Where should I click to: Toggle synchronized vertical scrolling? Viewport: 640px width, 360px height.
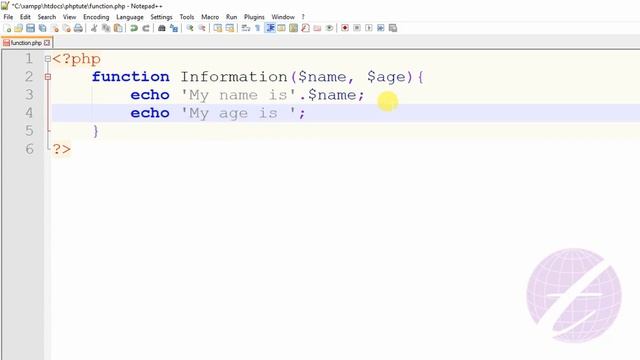218,28
